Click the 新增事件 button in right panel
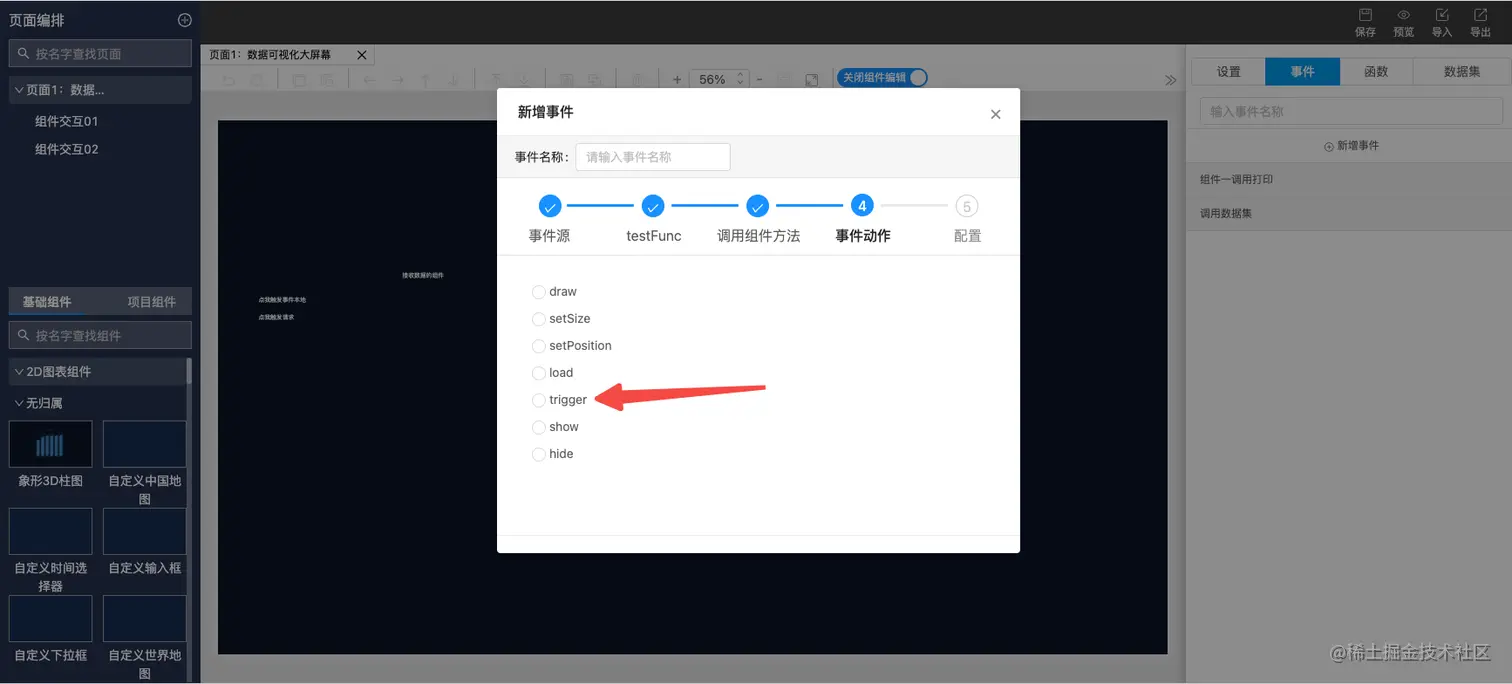The width and height of the screenshot is (1512, 684). [1351, 146]
